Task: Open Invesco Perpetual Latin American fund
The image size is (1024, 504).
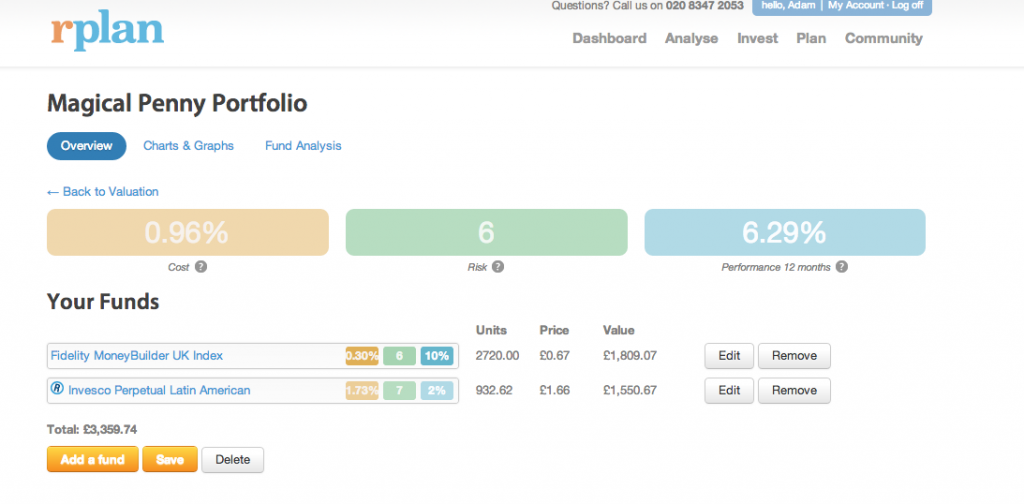Action: (x=159, y=390)
